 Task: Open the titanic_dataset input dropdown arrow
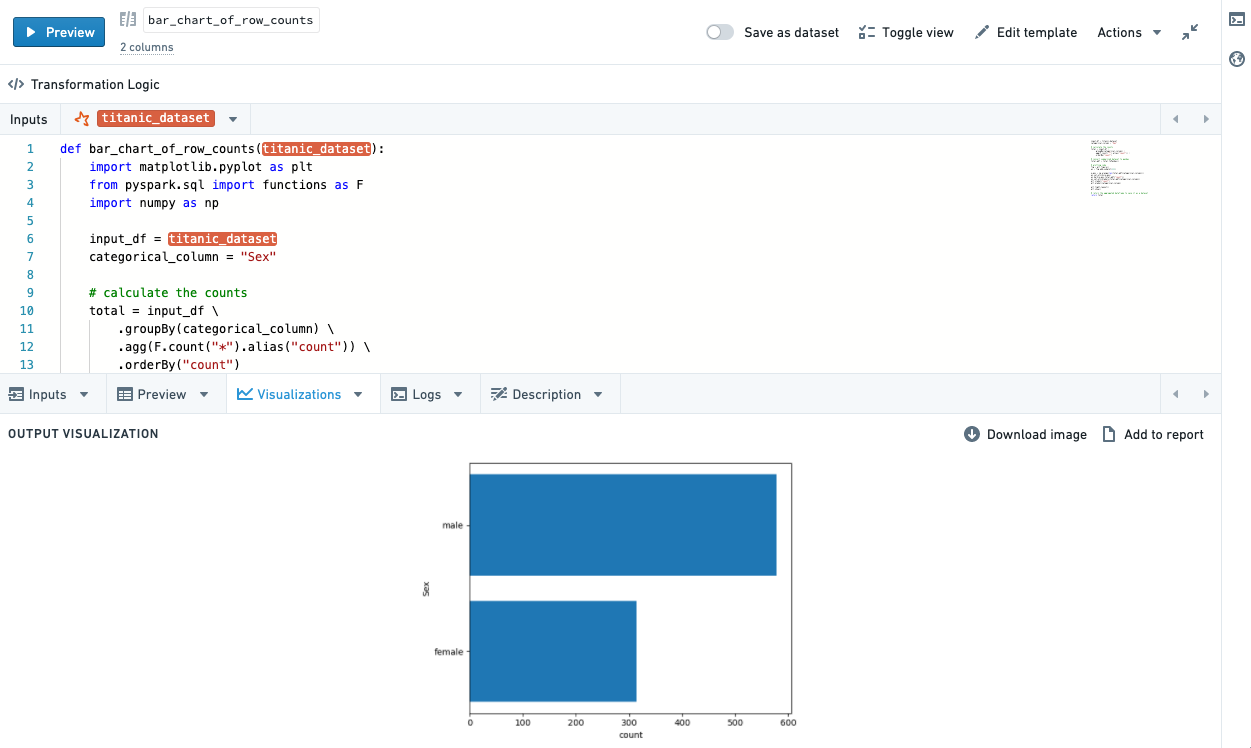pos(233,119)
